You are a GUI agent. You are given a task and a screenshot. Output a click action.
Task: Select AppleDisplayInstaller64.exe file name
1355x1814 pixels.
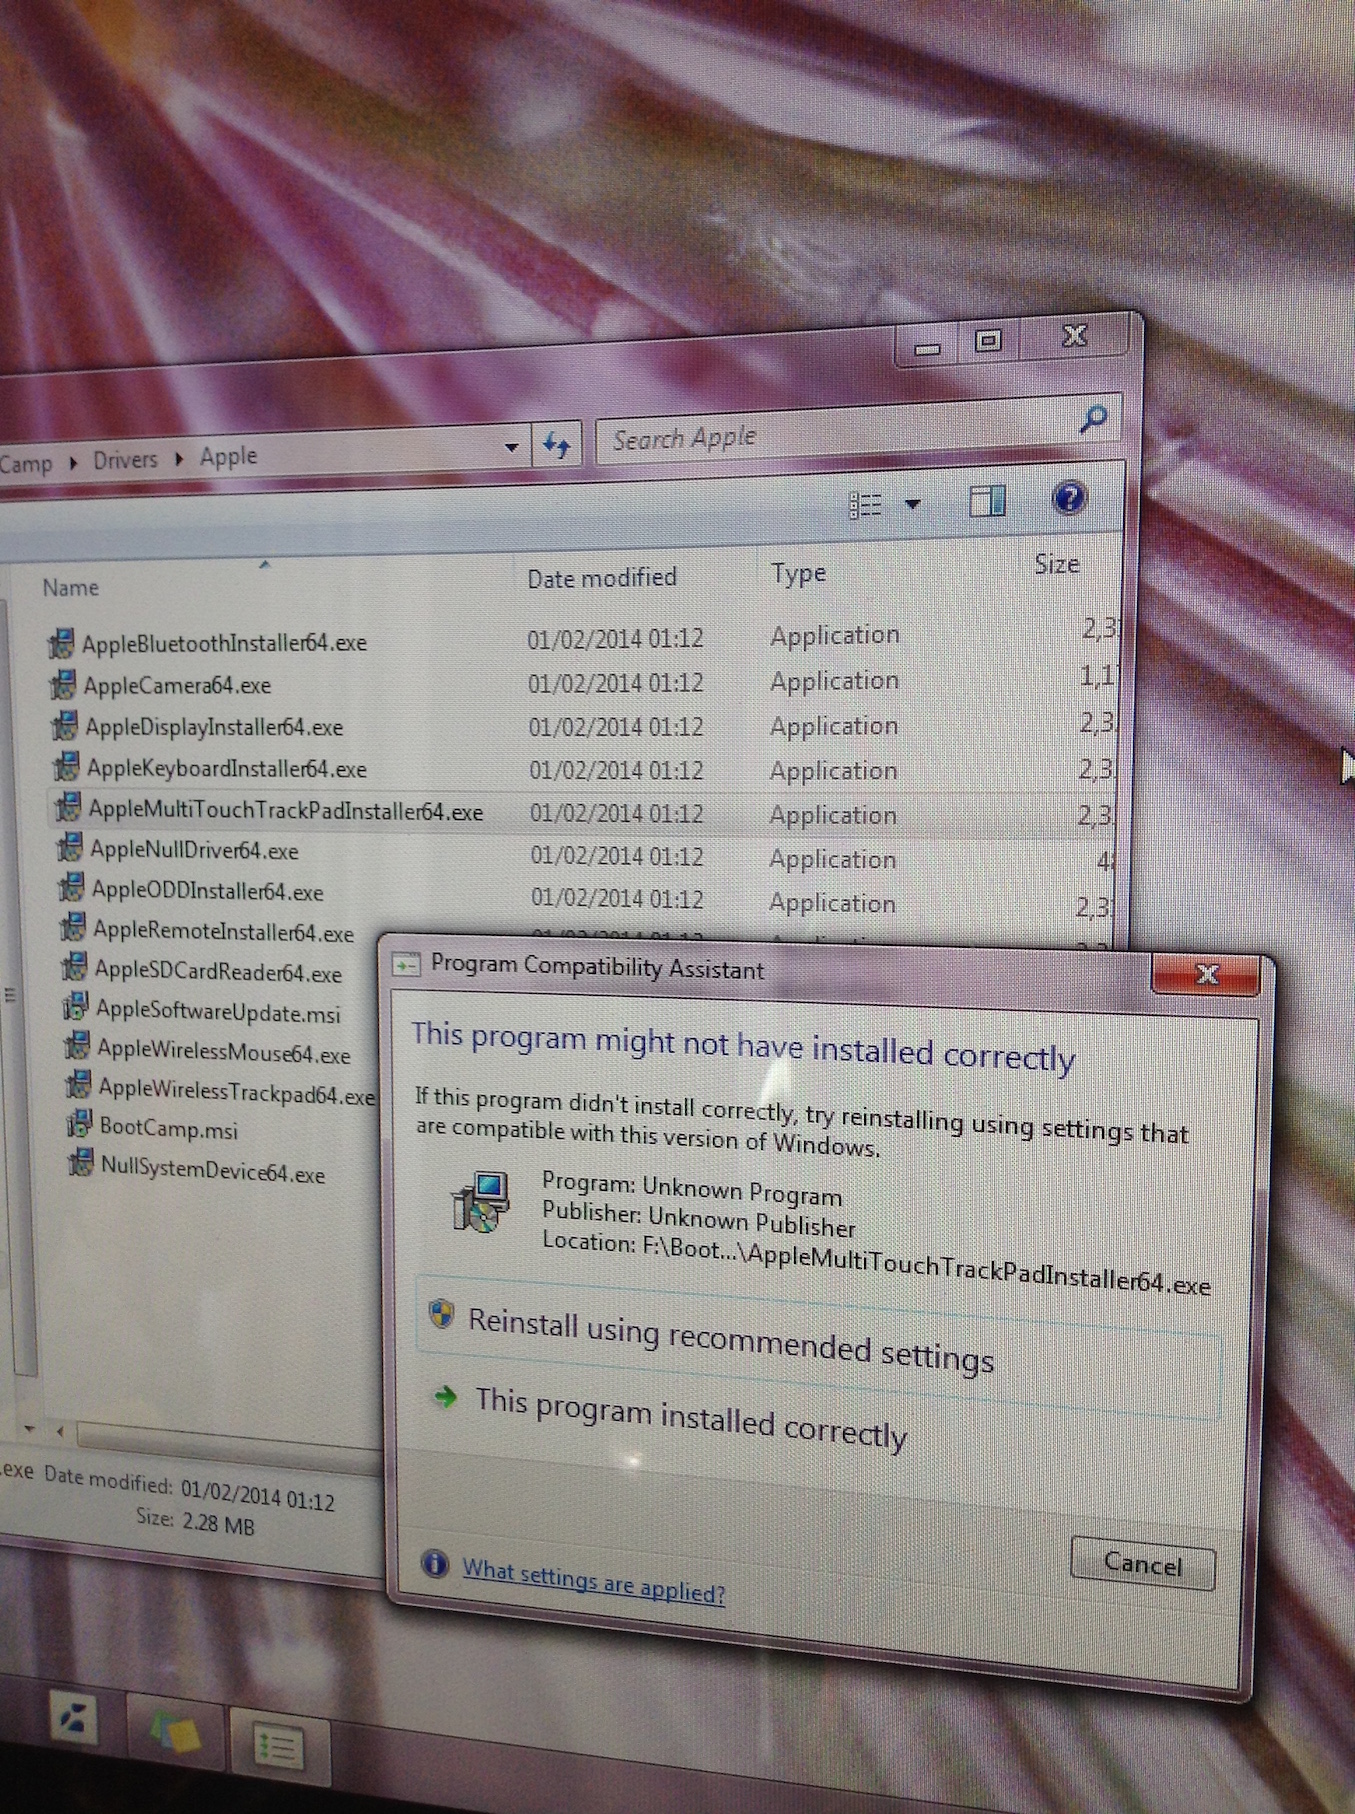coord(214,727)
